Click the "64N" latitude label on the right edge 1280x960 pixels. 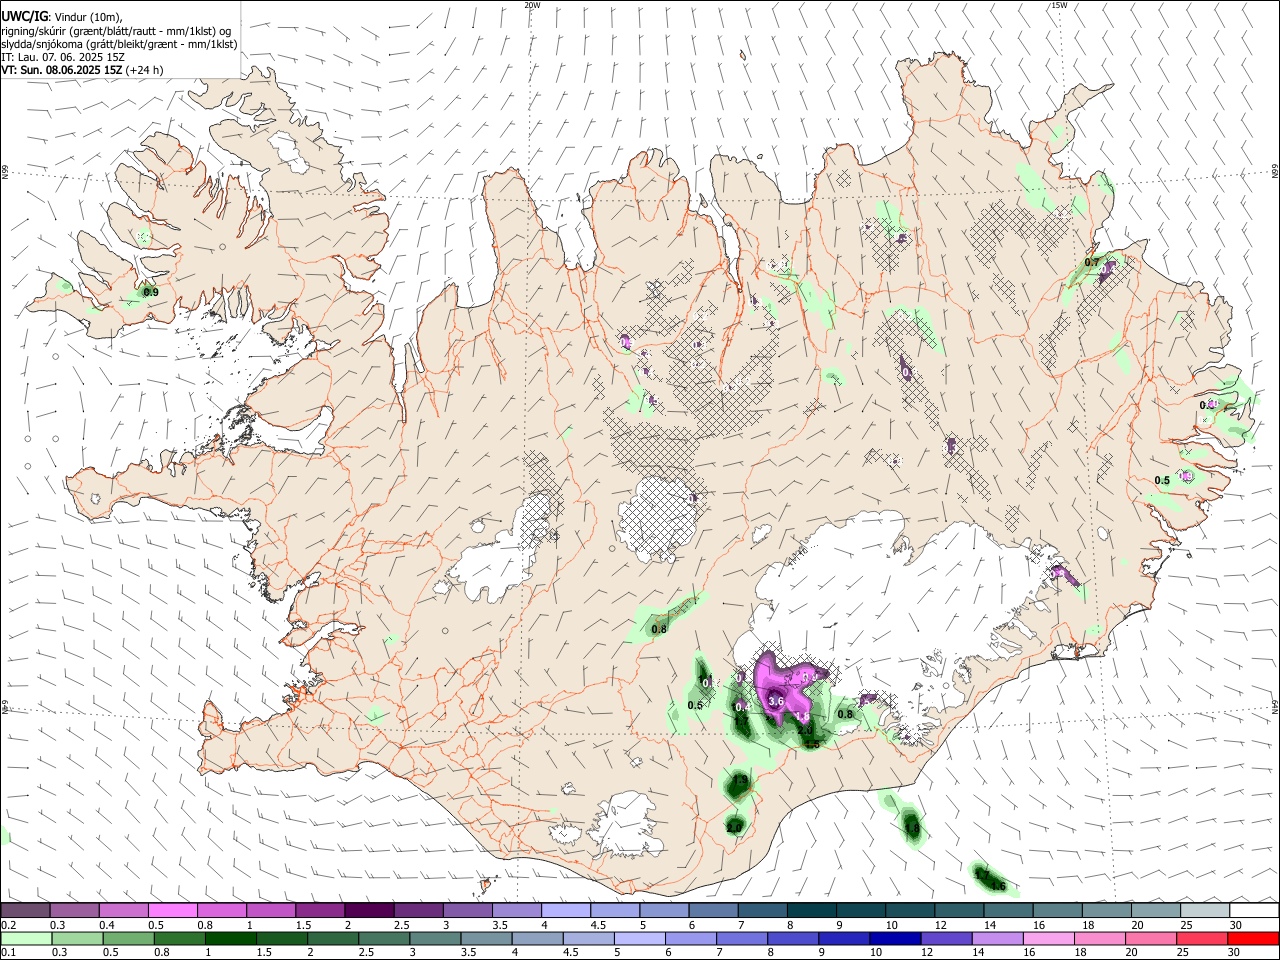tap(1274, 707)
